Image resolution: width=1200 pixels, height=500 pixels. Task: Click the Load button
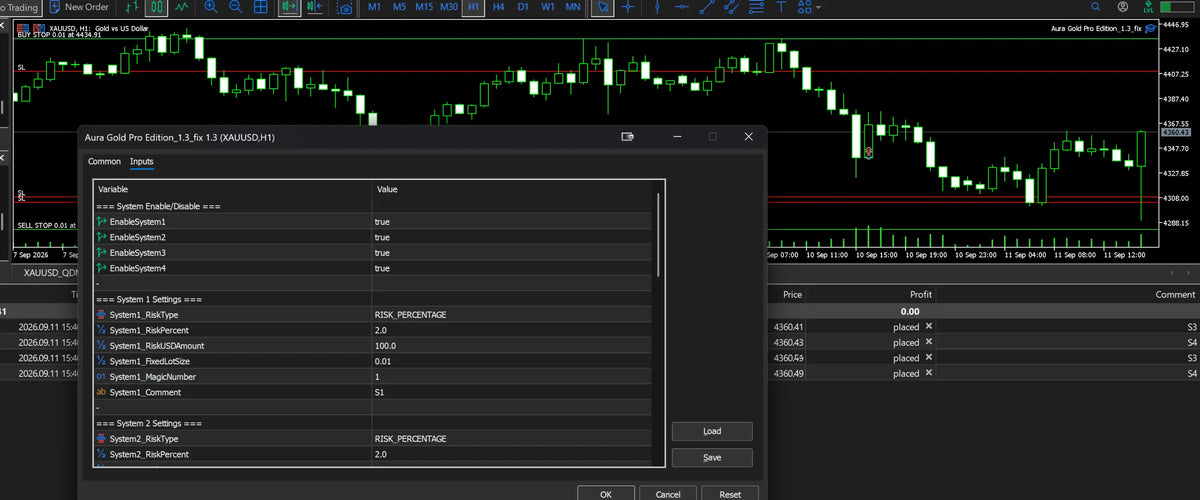click(712, 431)
